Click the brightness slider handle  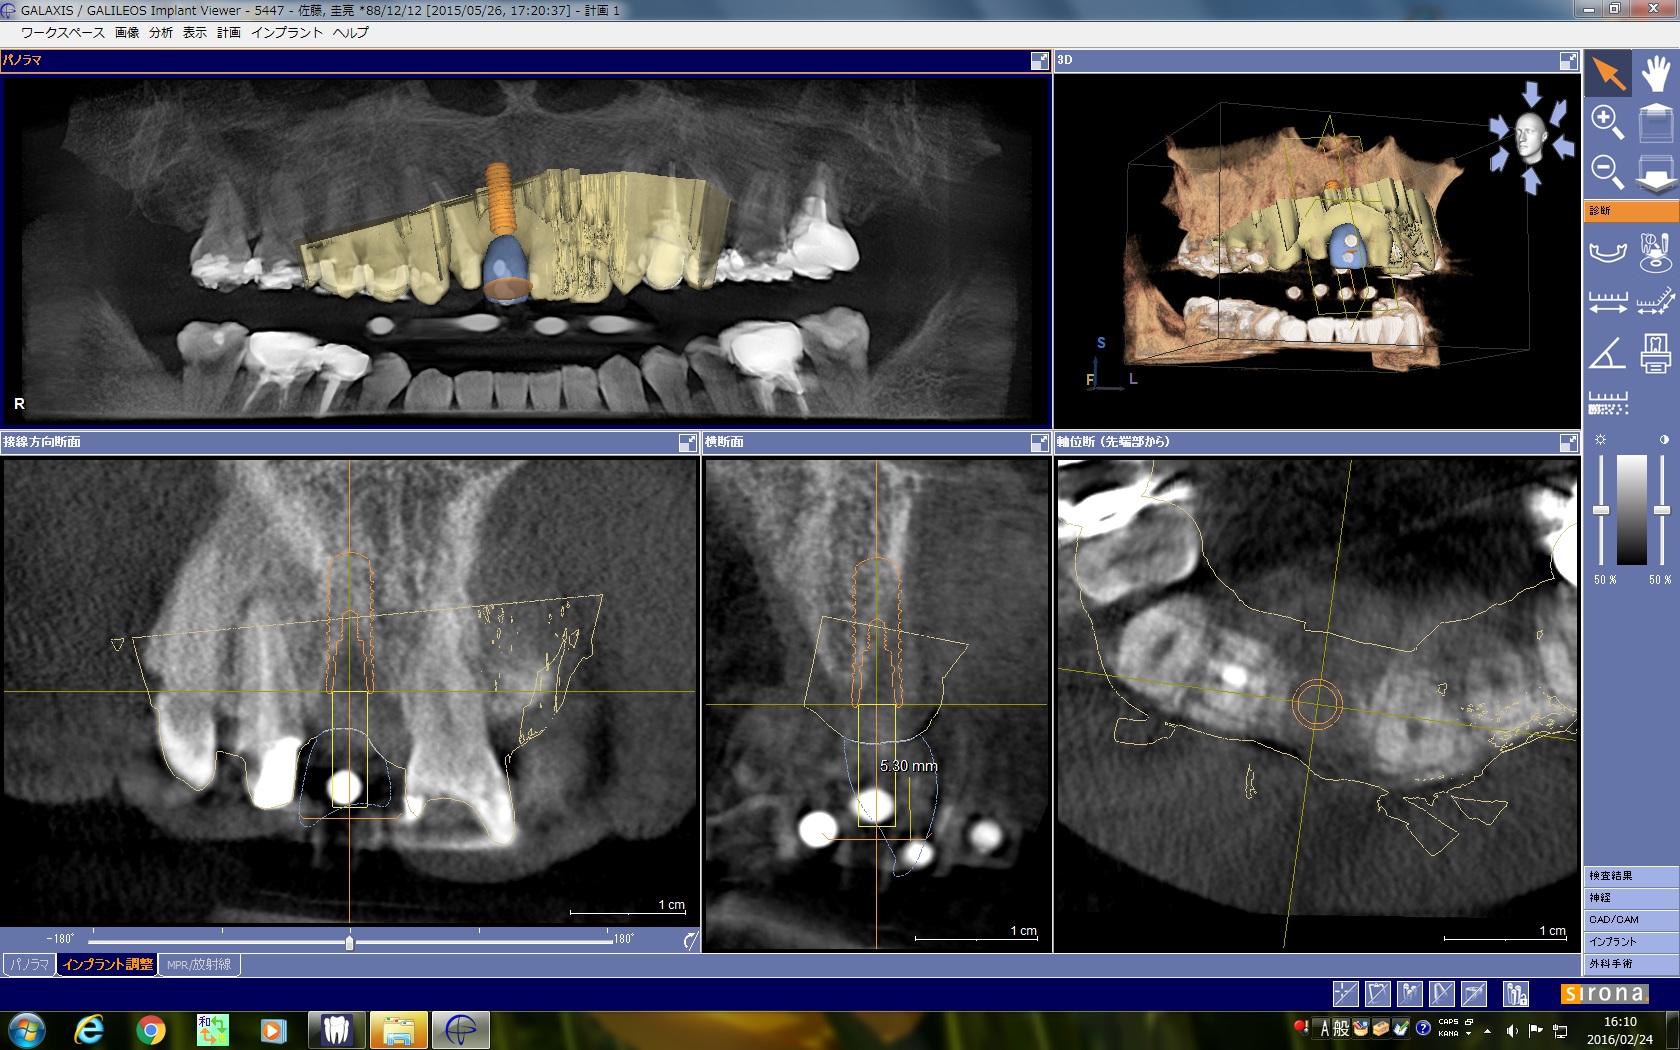point(1601,511)
